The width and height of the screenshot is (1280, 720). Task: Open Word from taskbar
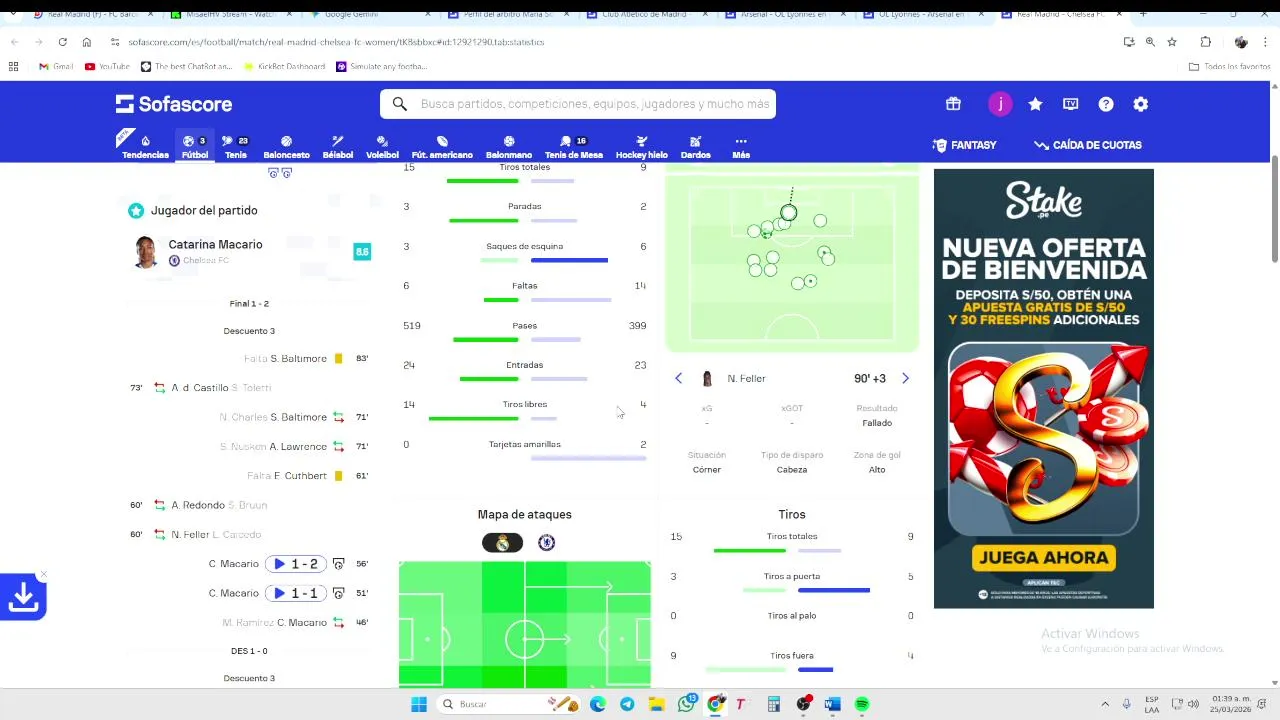click(x=832, y=704)
